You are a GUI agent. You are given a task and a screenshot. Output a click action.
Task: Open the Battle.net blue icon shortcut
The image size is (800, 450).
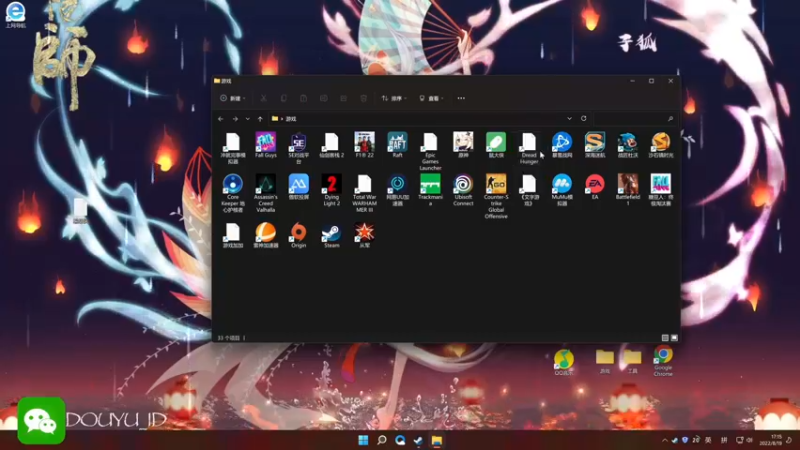pos(562,145)
